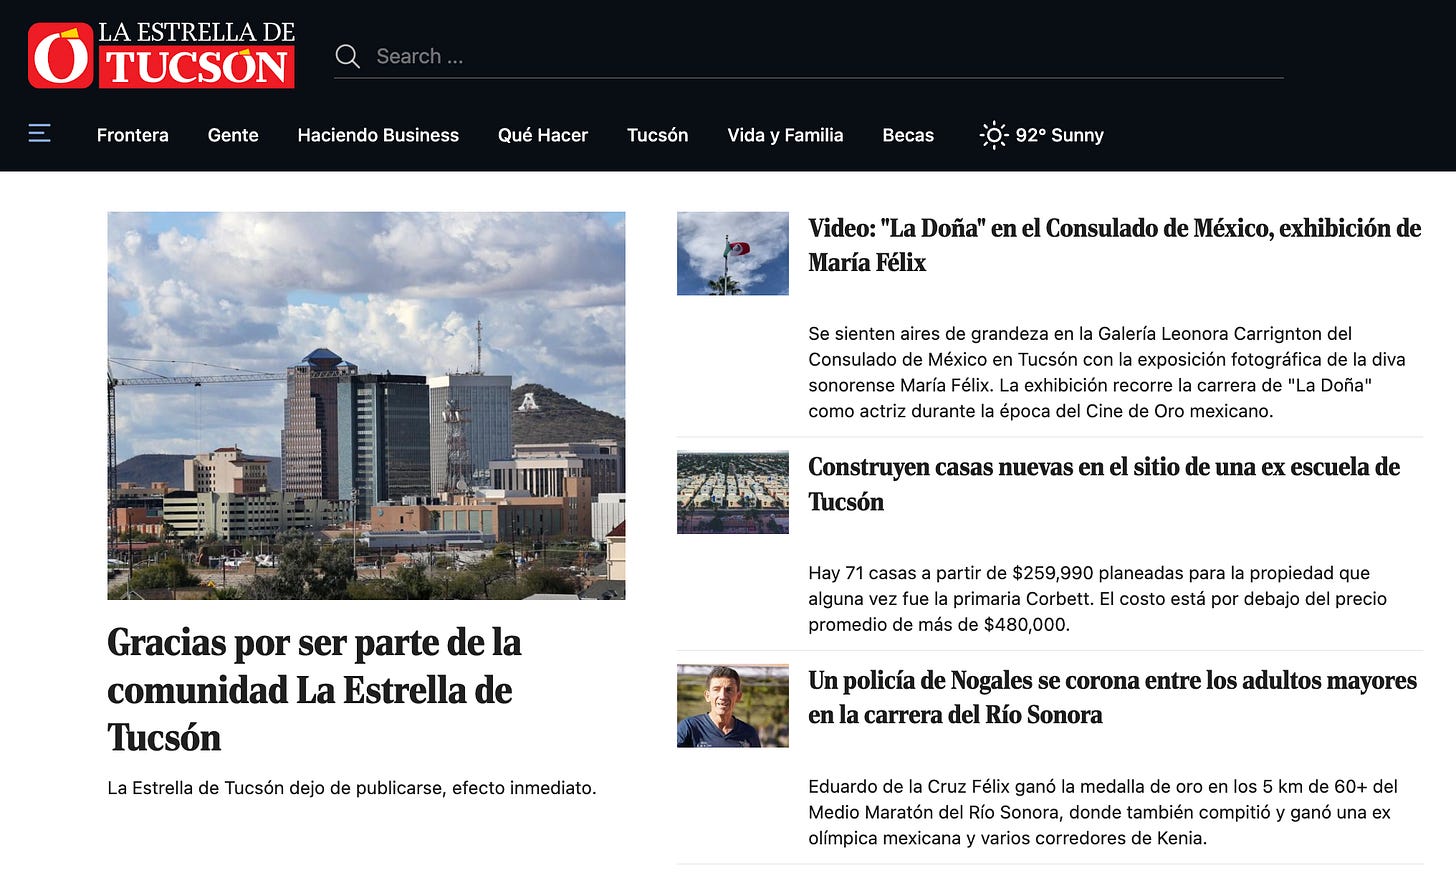
Task: Click the search magnifier icon
Action: (x=348, y=56)
